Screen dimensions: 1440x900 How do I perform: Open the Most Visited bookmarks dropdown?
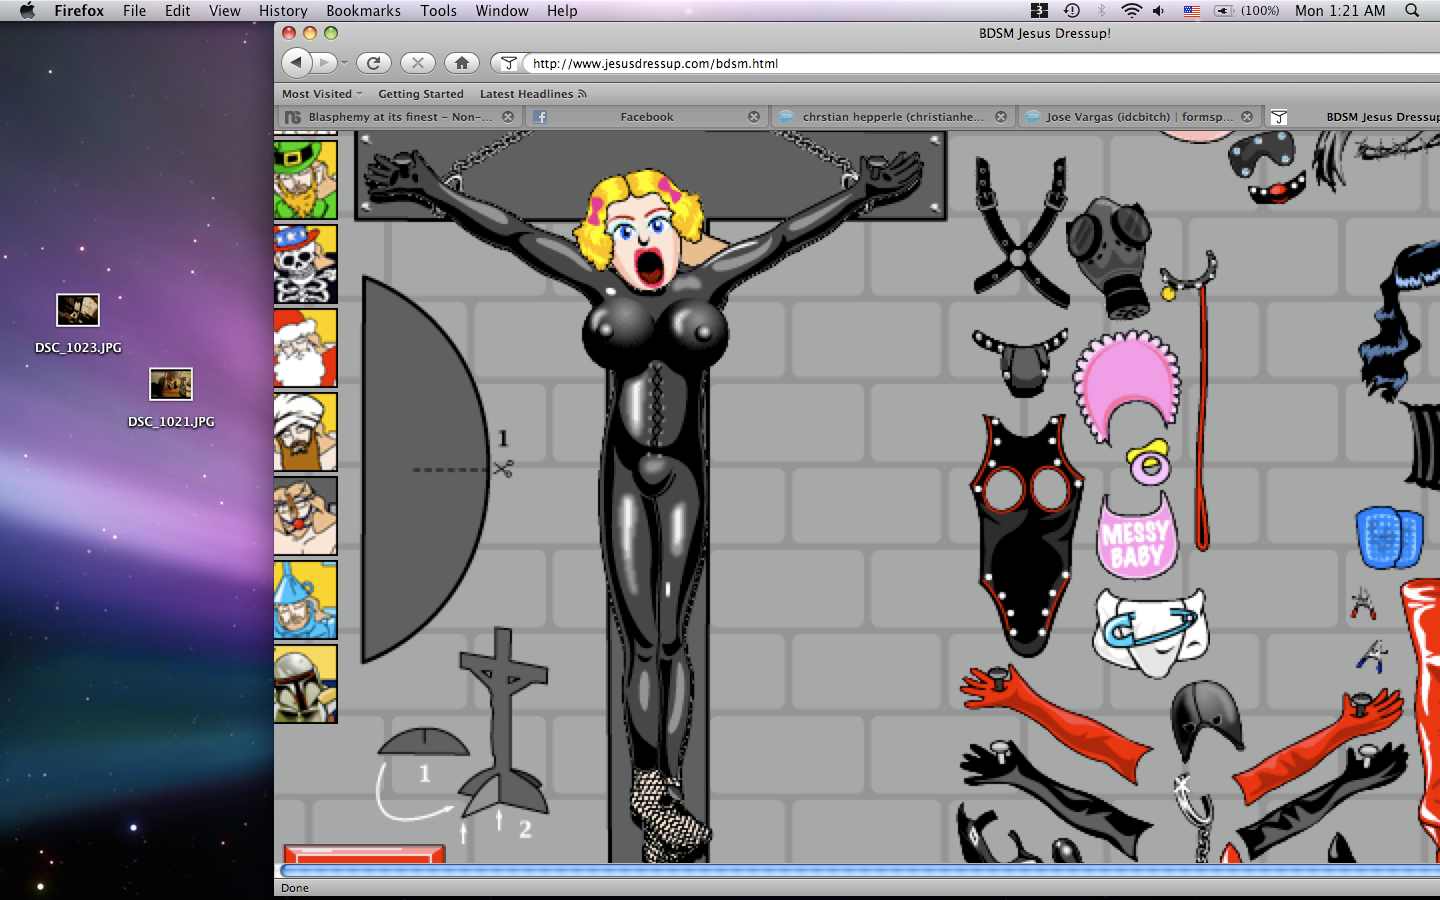pos(322,94)
